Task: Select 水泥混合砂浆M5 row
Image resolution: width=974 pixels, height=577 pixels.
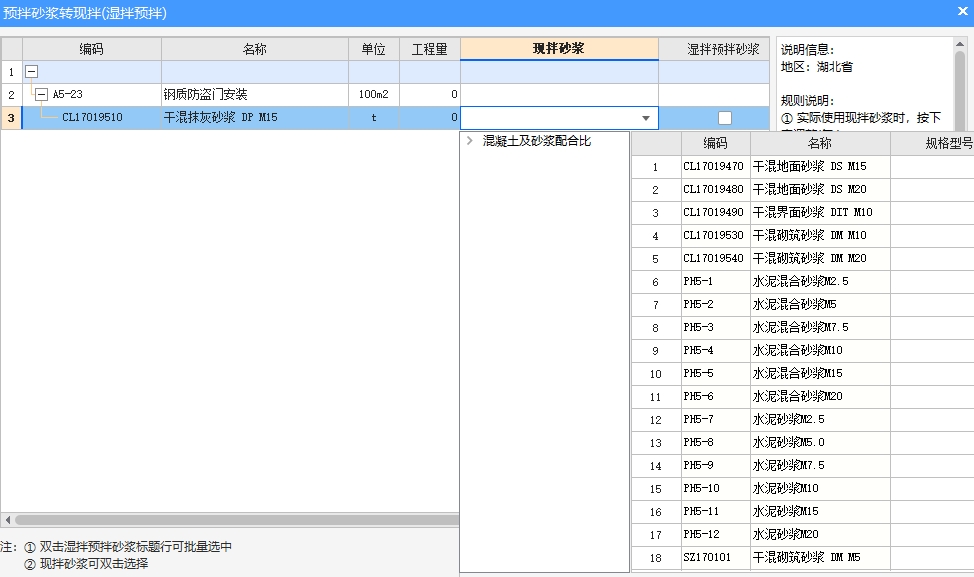Action: [803, 304]
